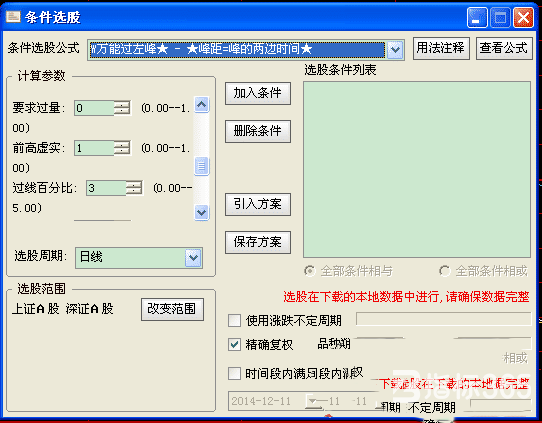This screenshot has height=423, width=542.
Task: Click the 过线百分比 value field
Action: pos(106,188)
